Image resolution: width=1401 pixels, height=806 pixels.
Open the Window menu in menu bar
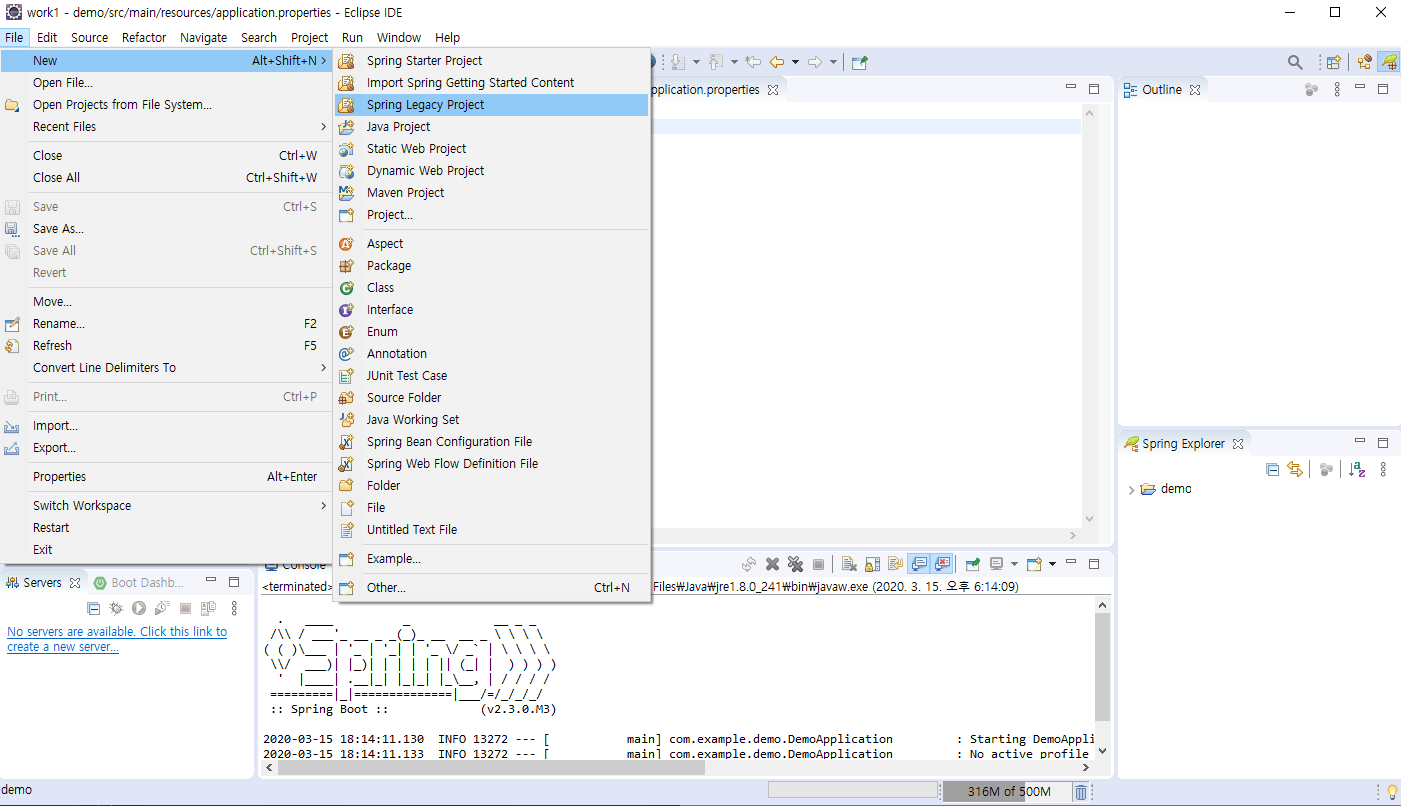pyautogui.click(x=399, y=37)
